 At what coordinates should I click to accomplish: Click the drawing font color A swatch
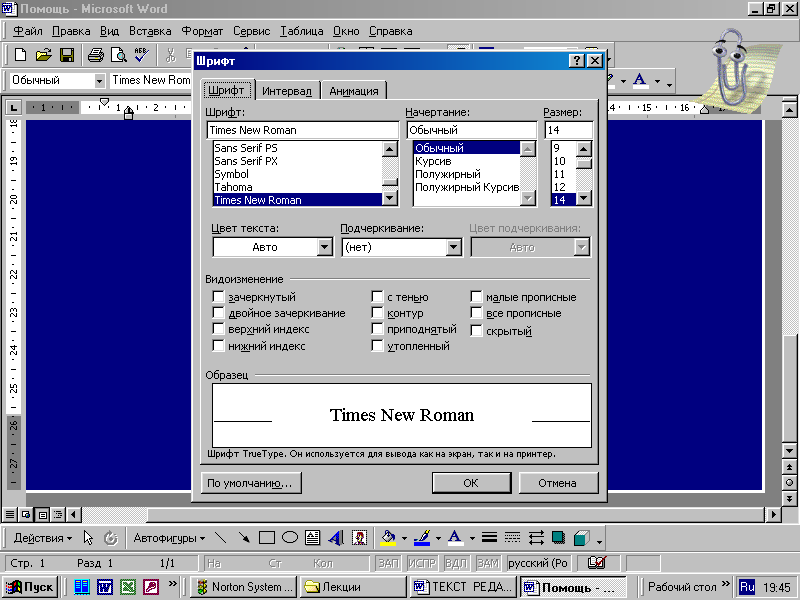point(455,538)
